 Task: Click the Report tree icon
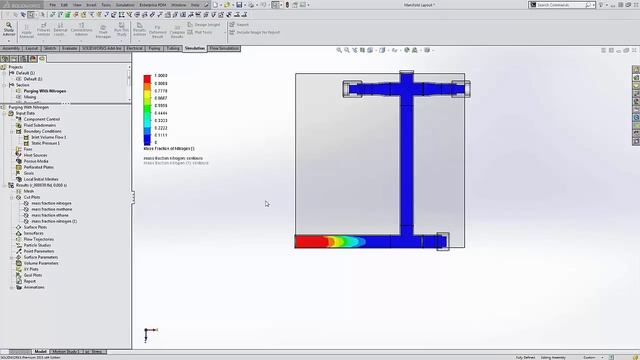[18, 281]
